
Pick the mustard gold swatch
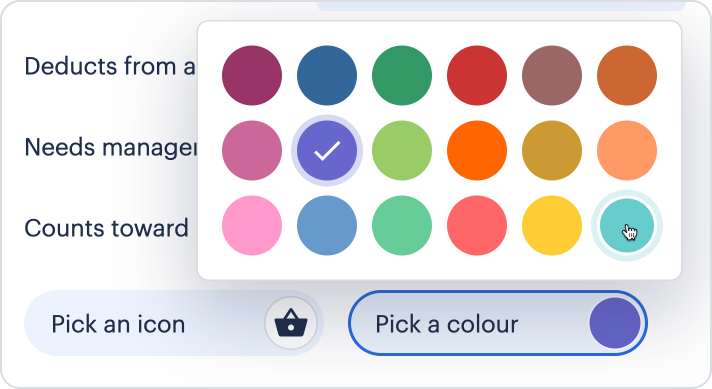pos(552,150)
